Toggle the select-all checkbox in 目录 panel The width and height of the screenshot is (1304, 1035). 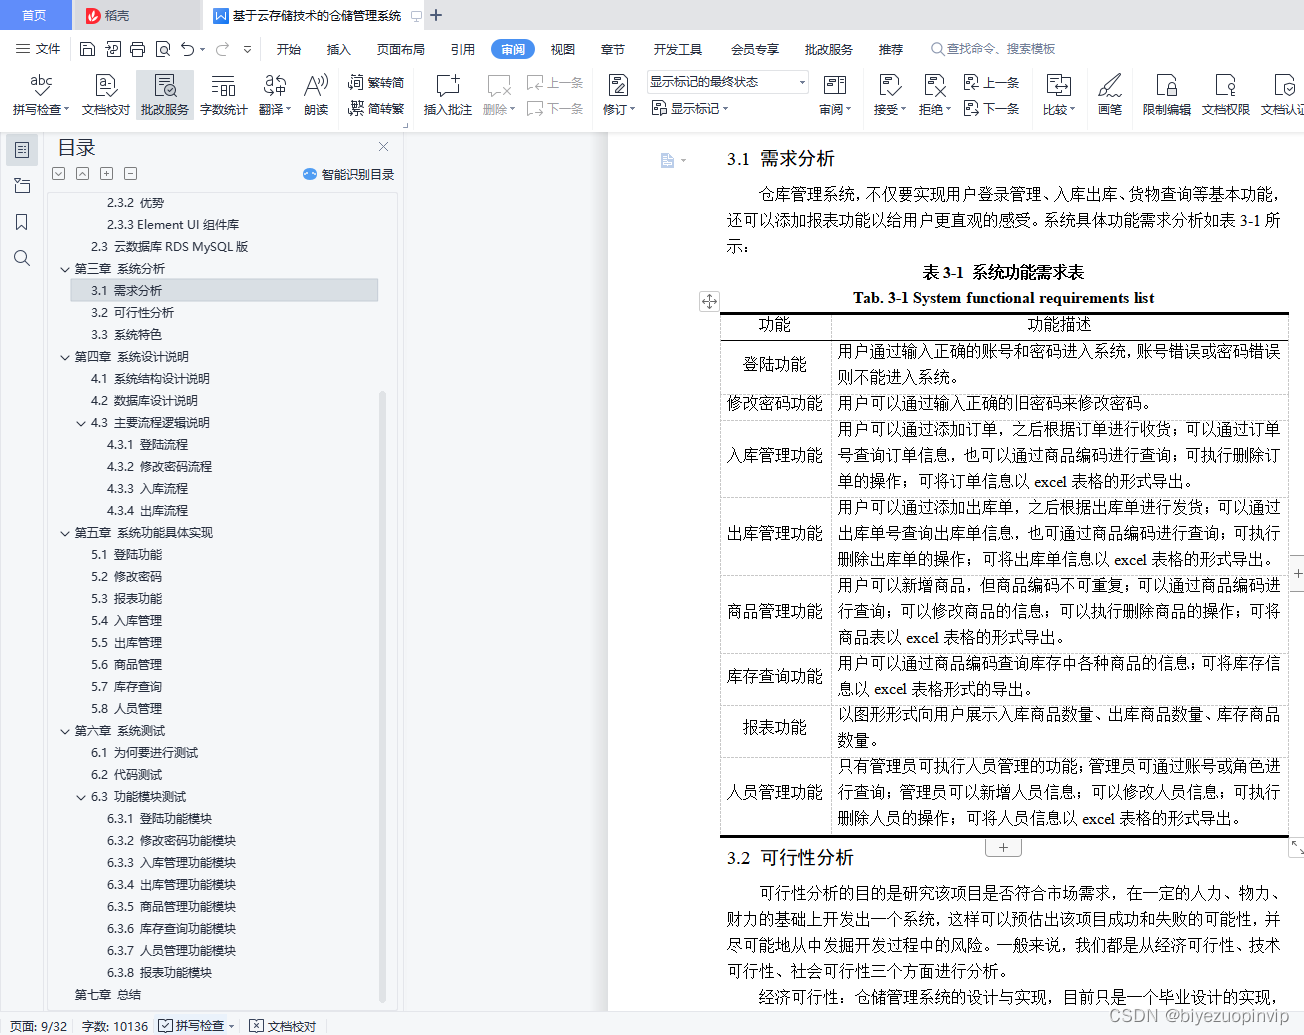click(58, 173)
